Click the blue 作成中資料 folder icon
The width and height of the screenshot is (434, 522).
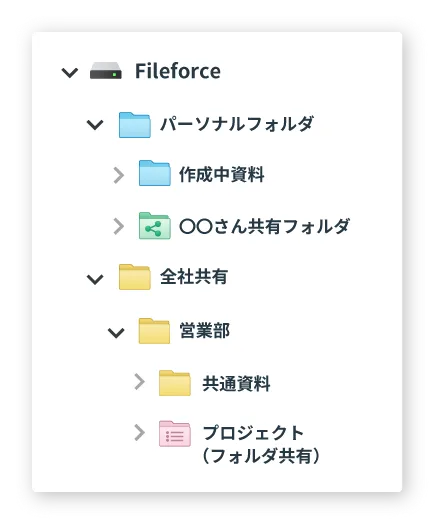(155, 173)
